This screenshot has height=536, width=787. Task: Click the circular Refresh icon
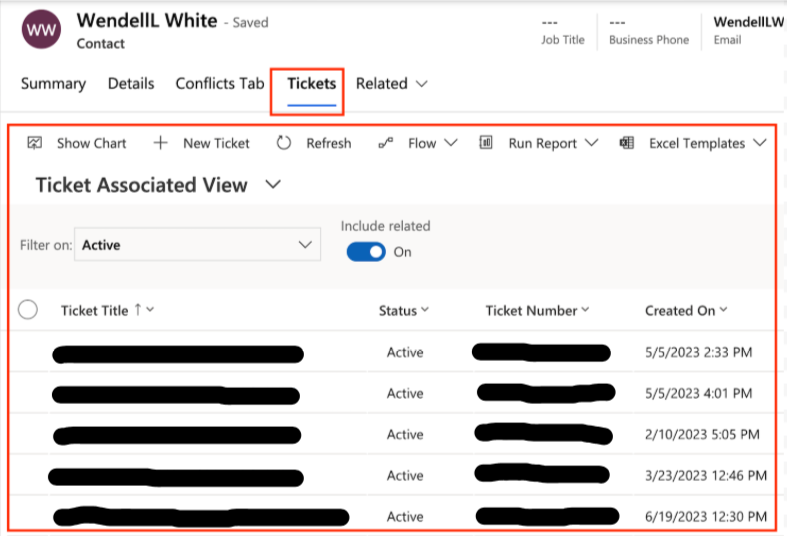coord(284,143)
